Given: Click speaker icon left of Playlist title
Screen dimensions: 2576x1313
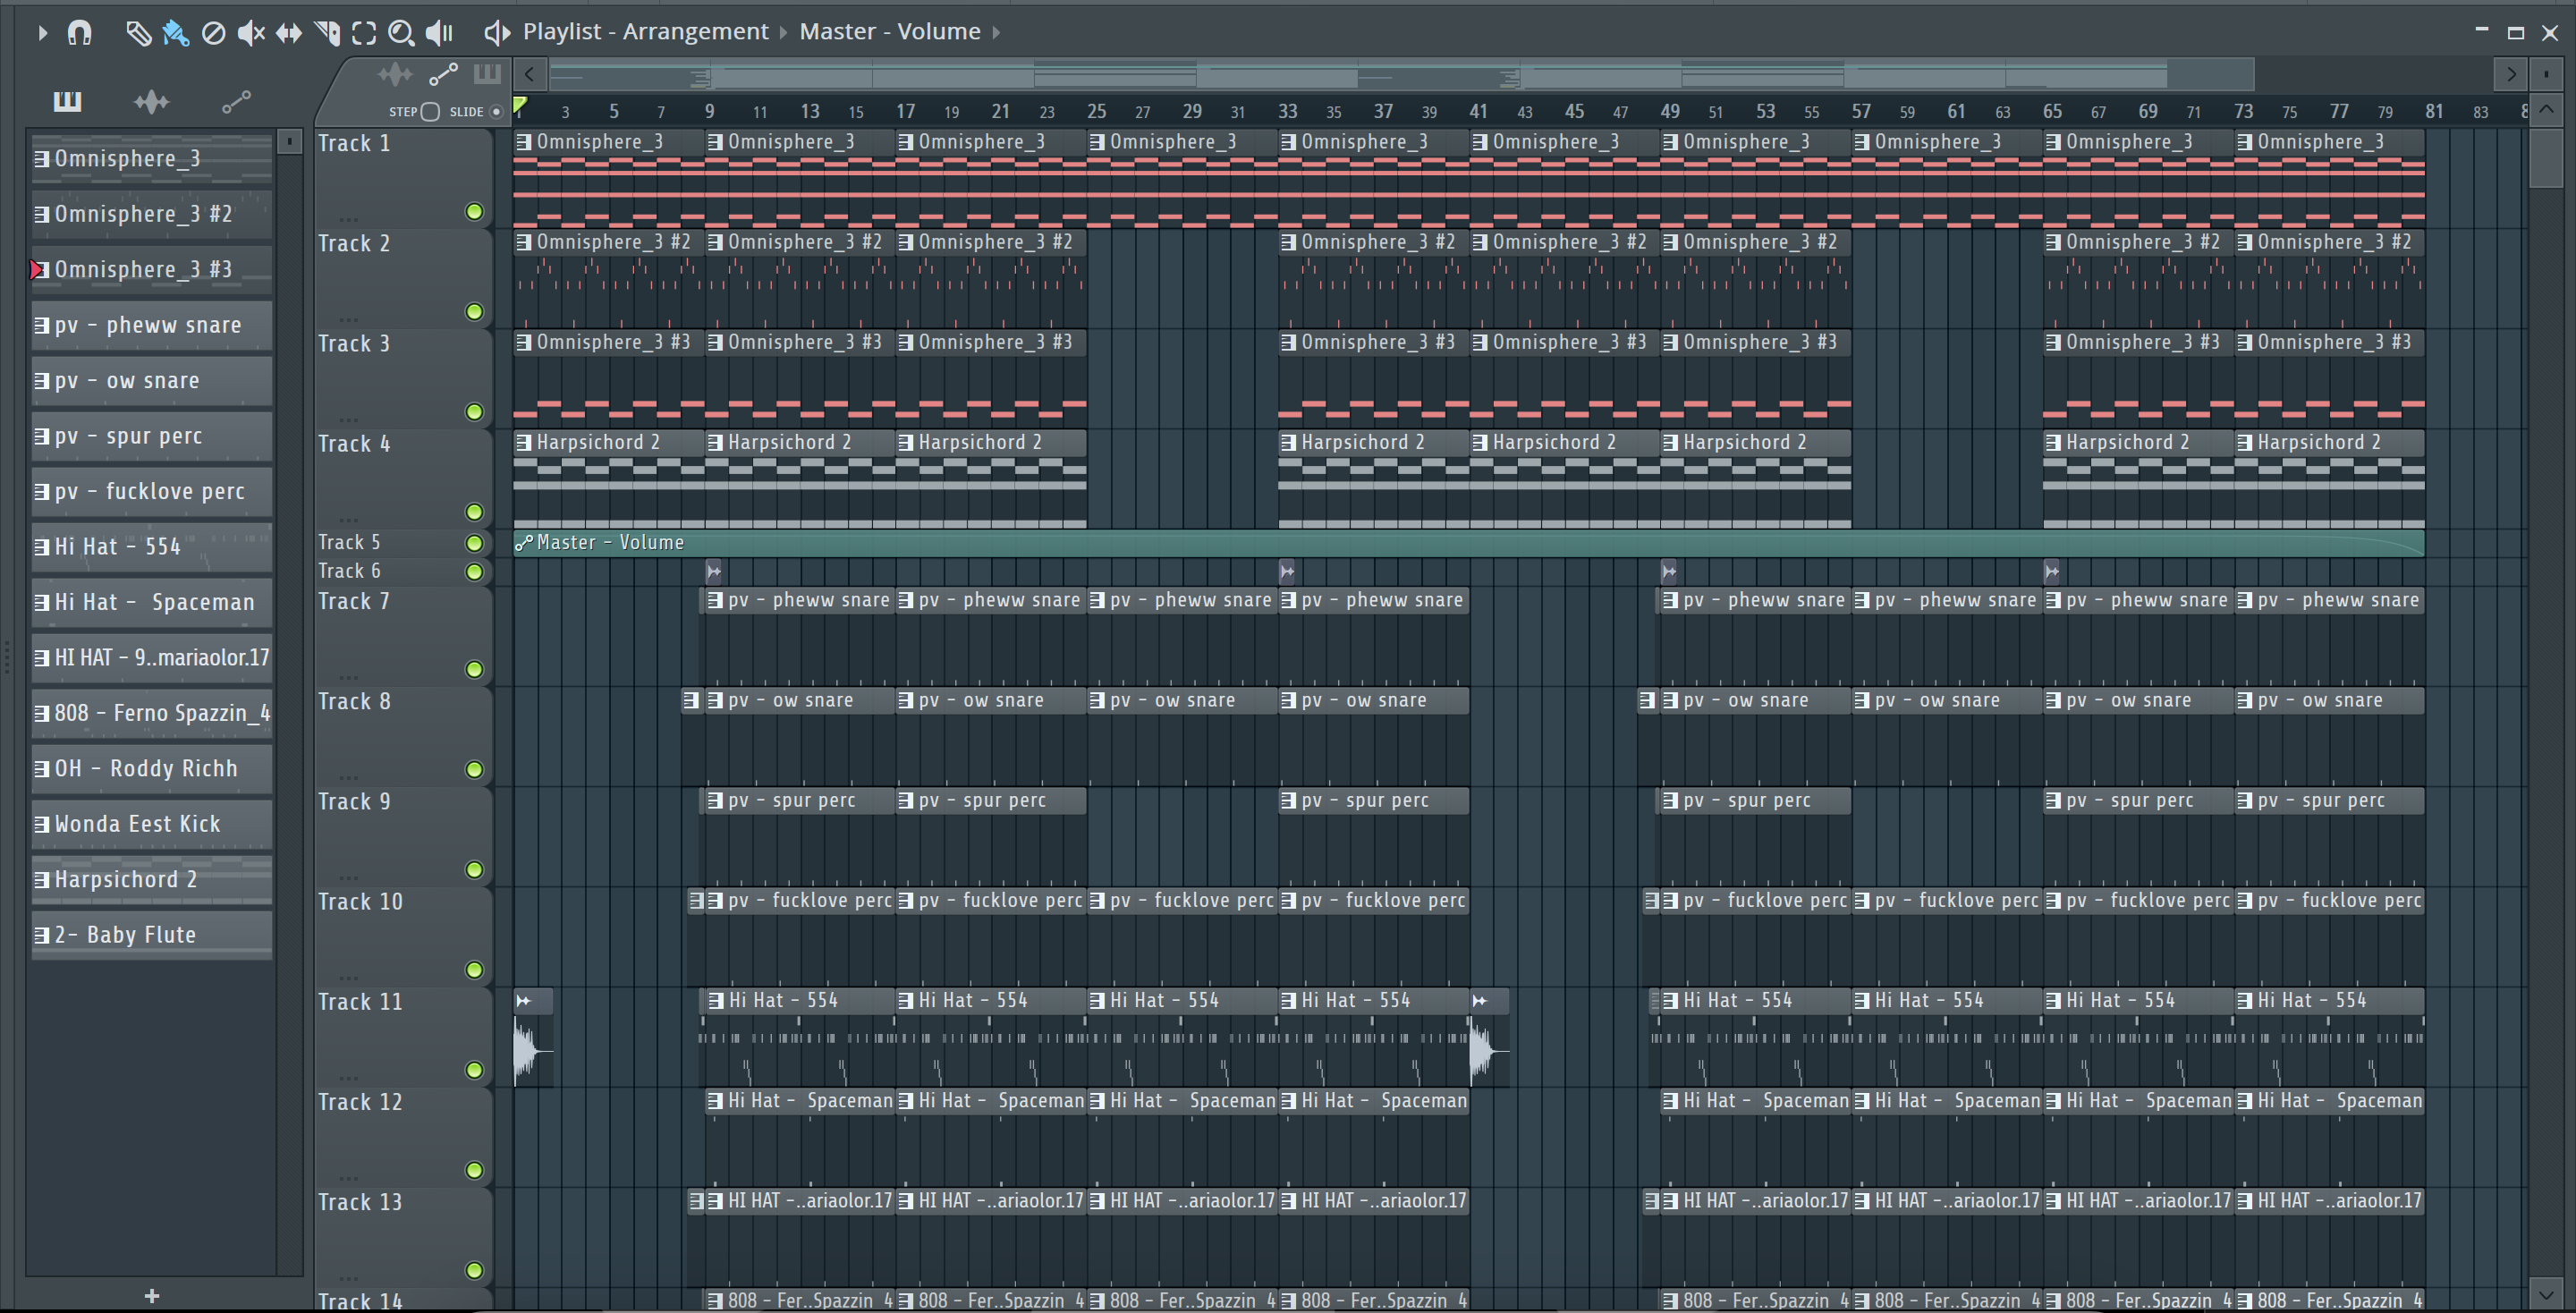Looking at the screenshot, I should [497, 33].
